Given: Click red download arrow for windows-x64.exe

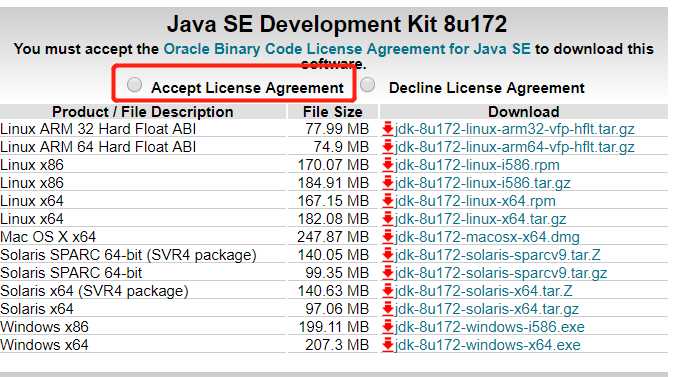Looking at the screenshot, I should (388, 345).
